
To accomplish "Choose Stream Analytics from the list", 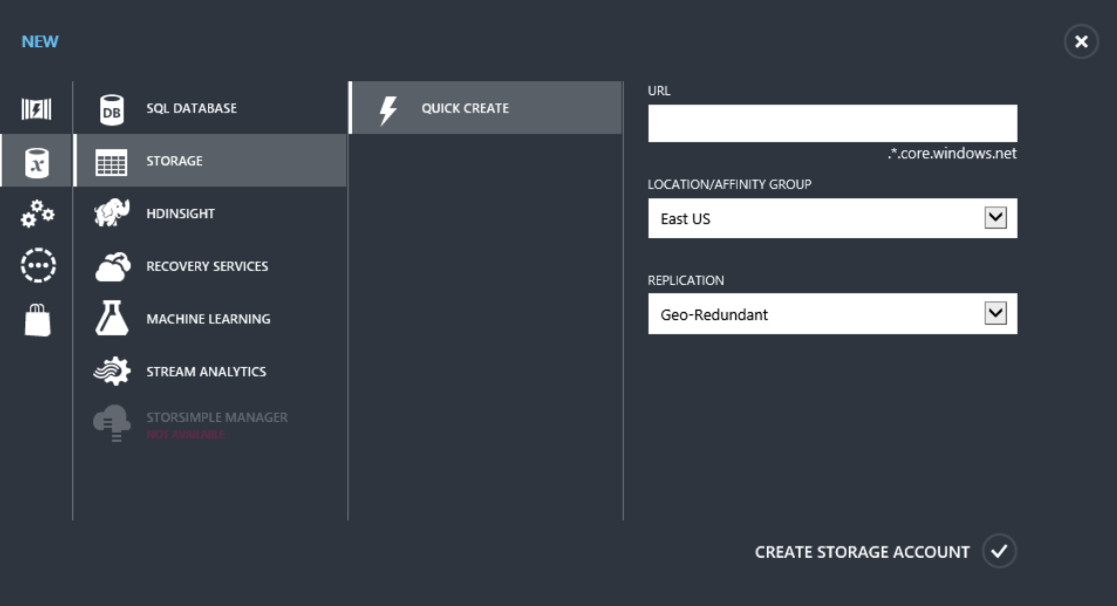I will pos(211,372).
